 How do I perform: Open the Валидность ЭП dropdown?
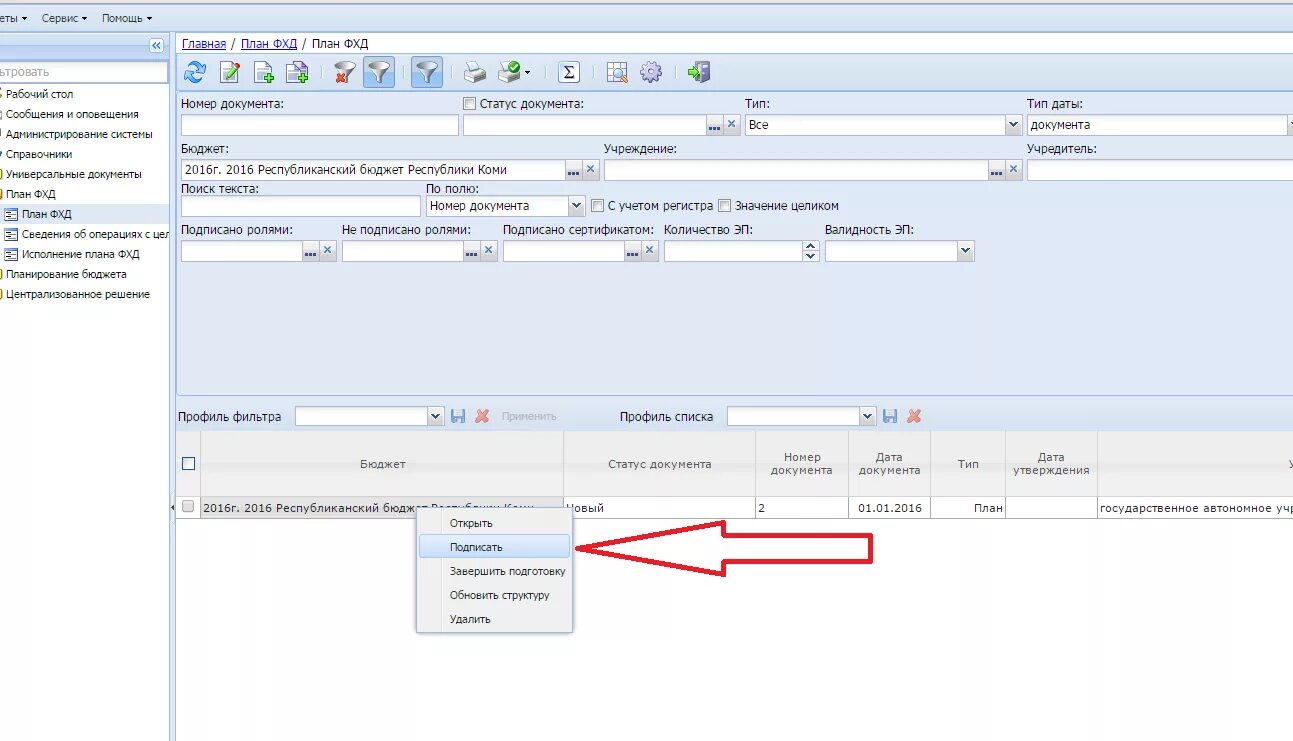(x=965, y=252)
